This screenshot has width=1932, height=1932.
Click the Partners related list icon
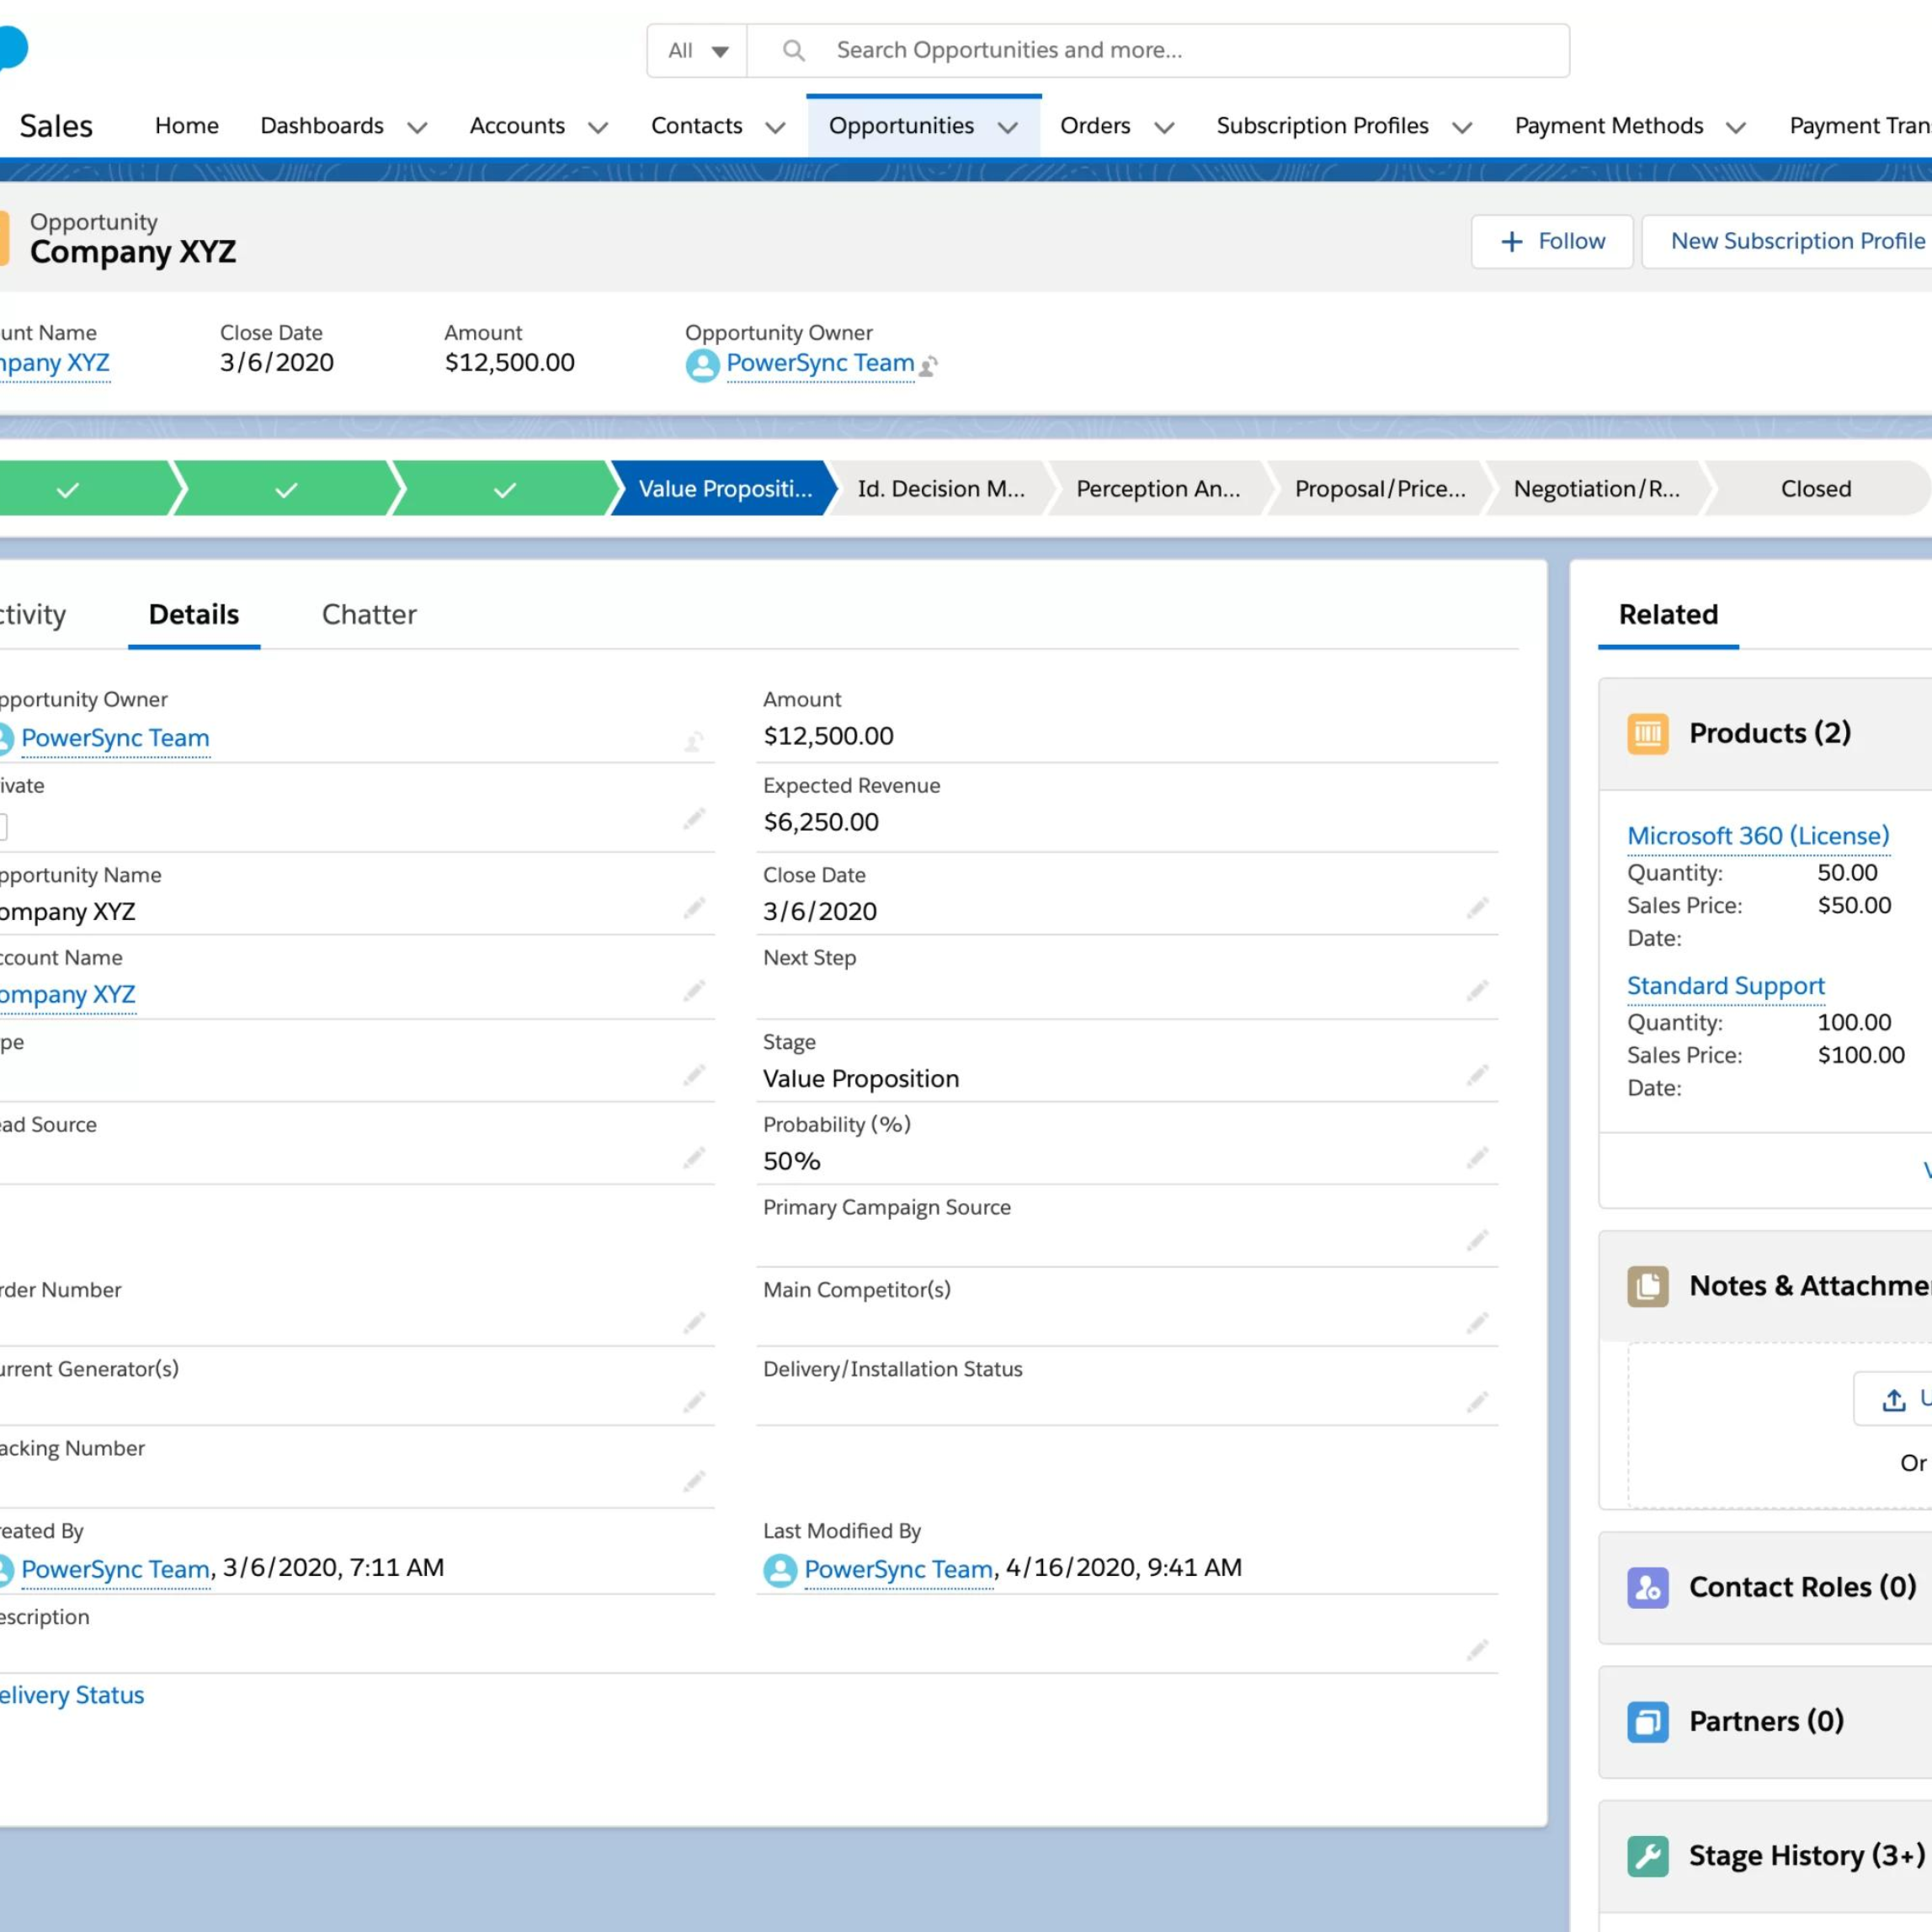click(x=1647, y=1721)
